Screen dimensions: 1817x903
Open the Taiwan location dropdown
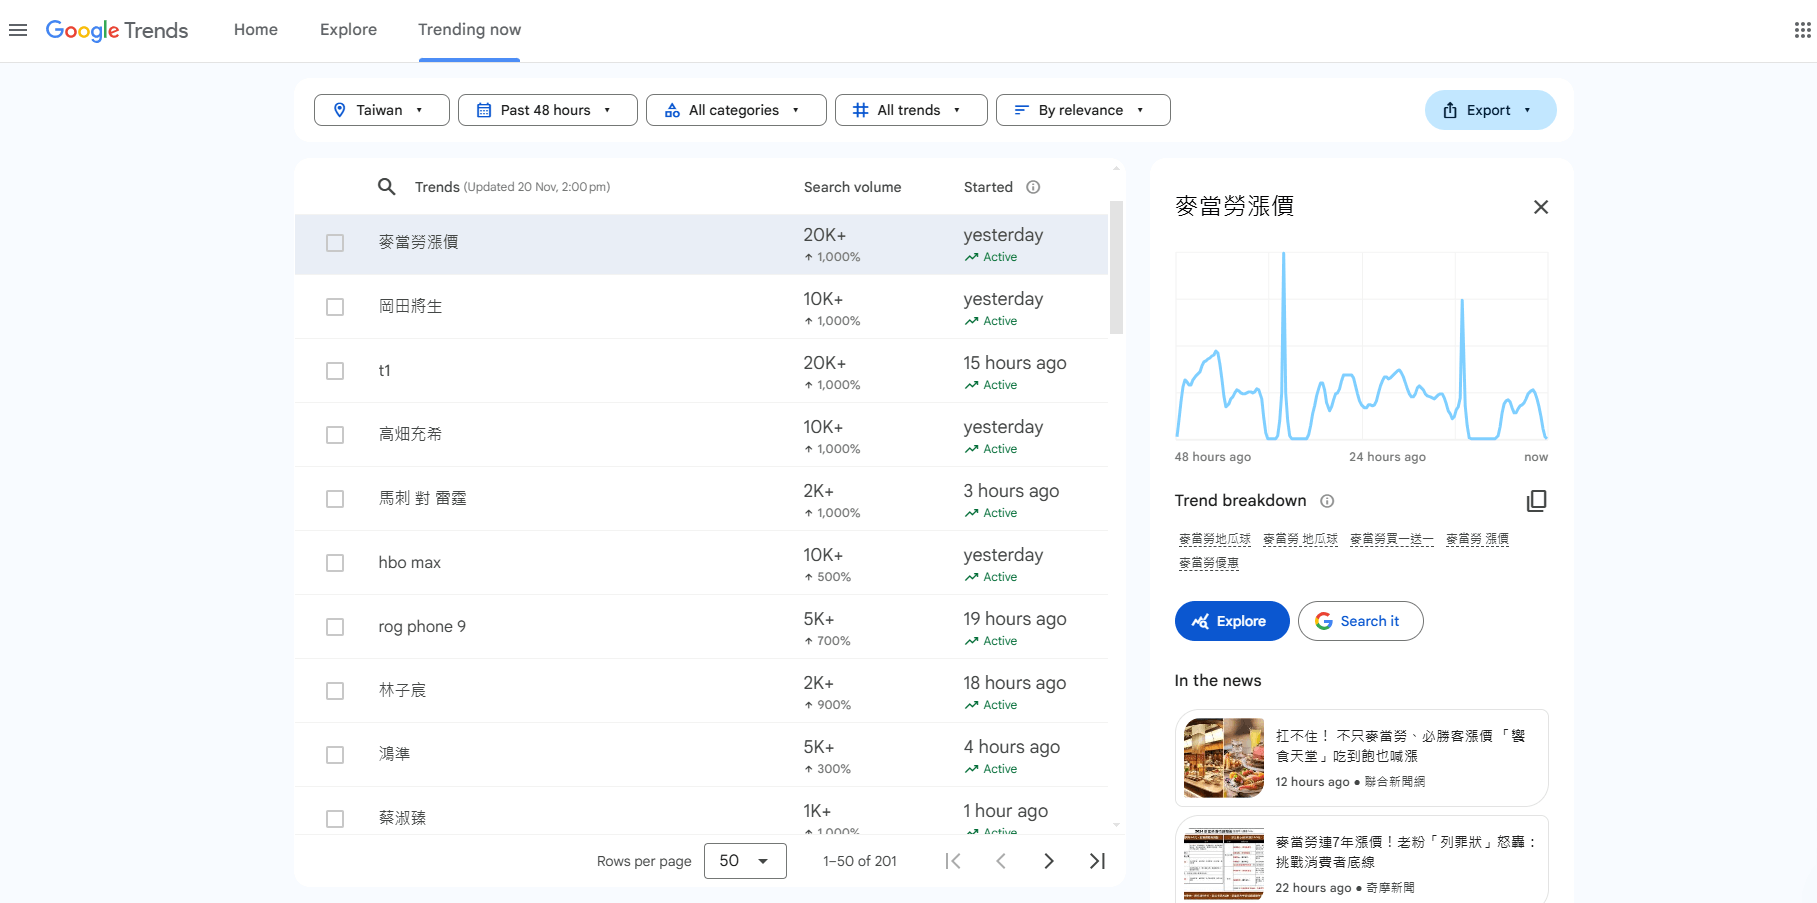[x=382, y=110]
